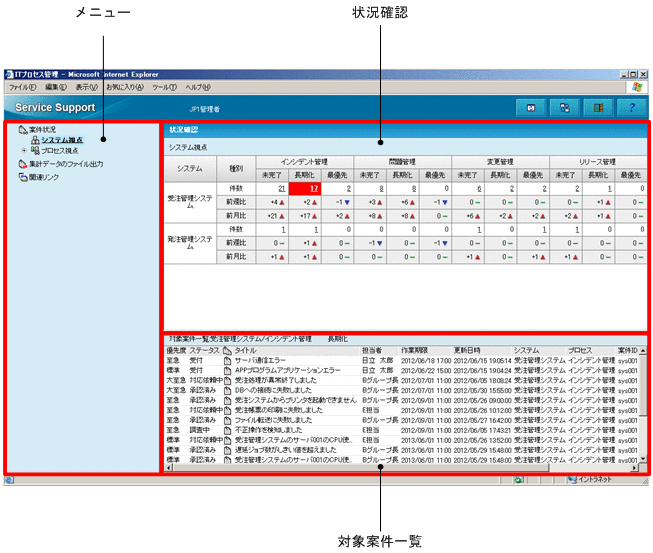Click the イントラネット zone icon in status bar
The height and width of the screenshot is (553, 653).
[x=573, y=480]
